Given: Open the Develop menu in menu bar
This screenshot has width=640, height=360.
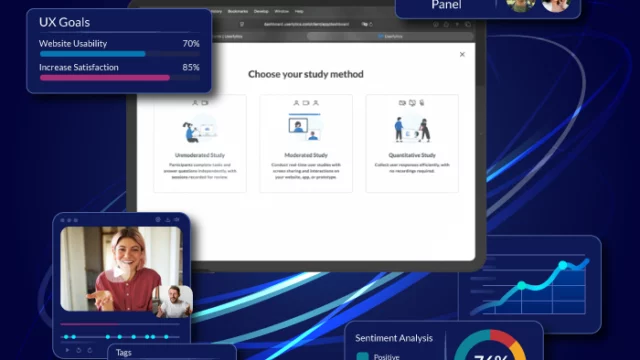Looking at the screenshot, I should (261, 11).
